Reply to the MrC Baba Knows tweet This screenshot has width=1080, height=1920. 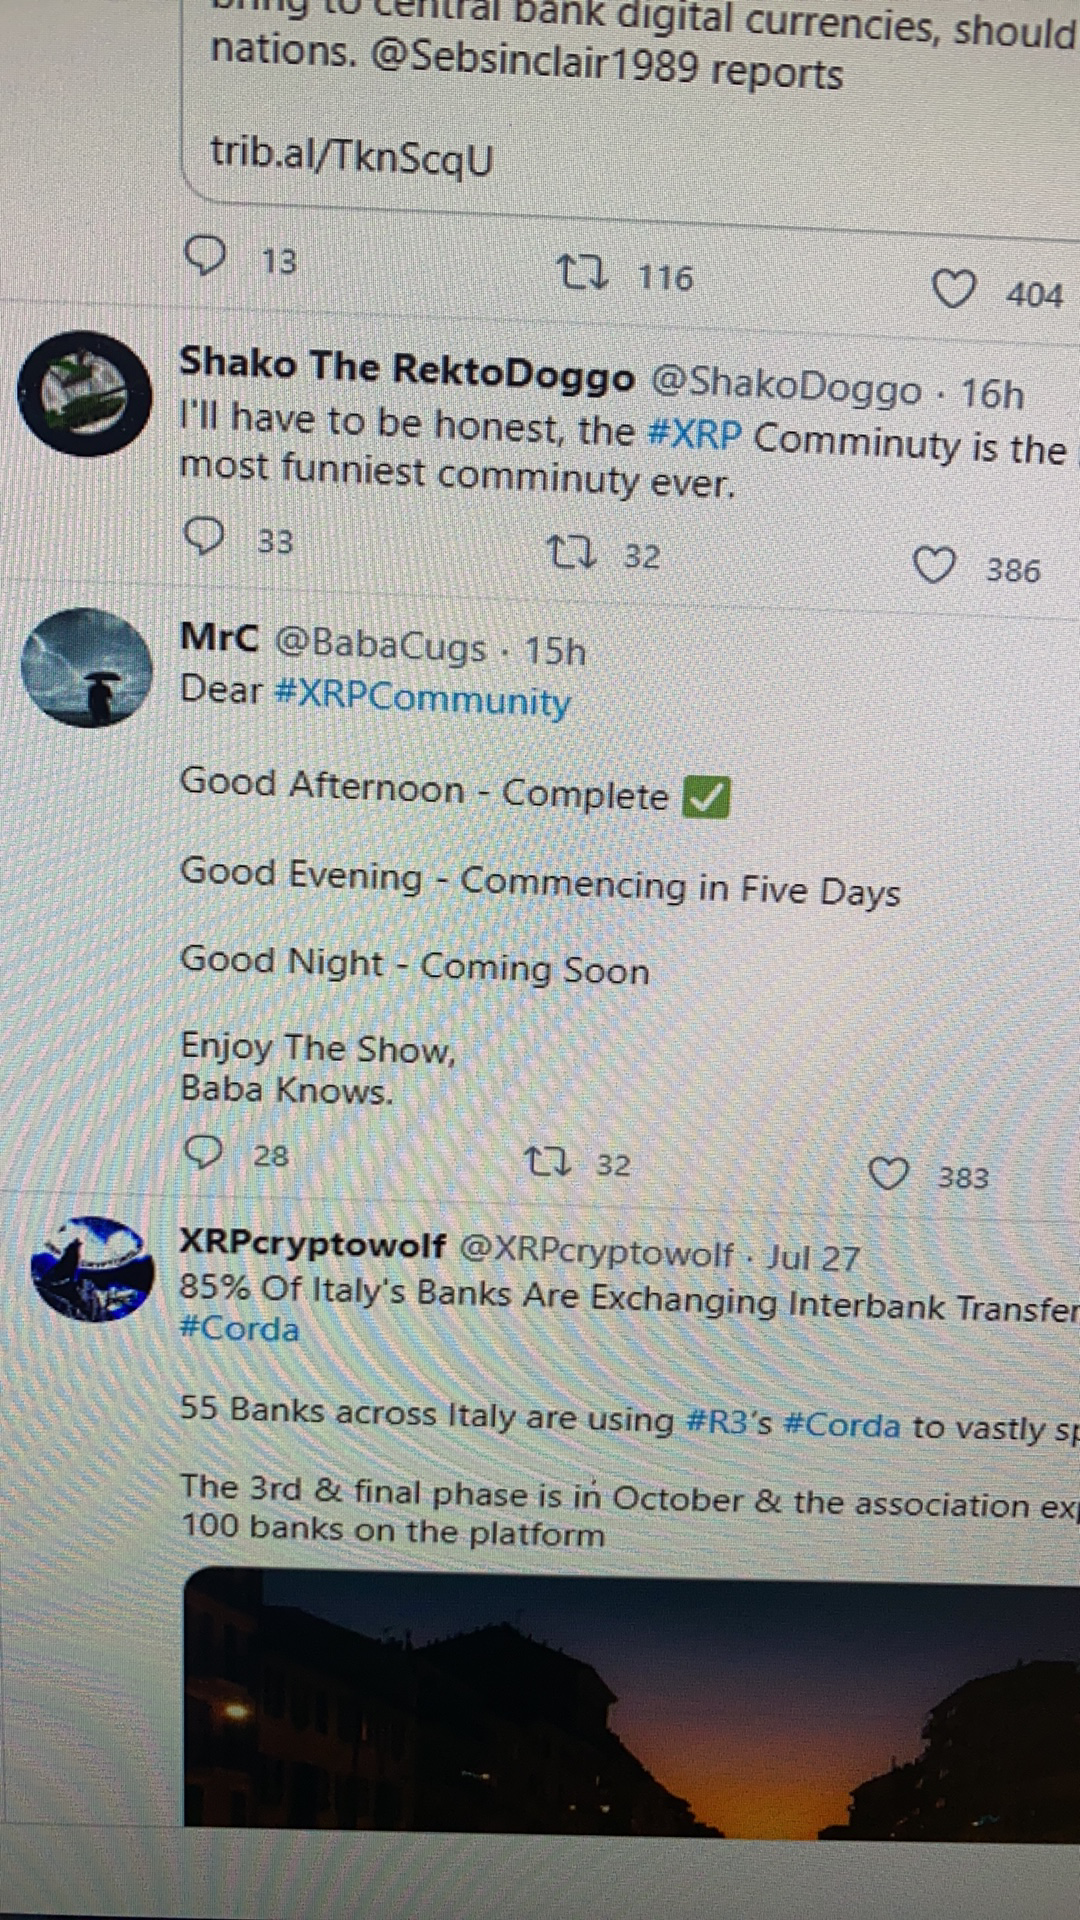204,1153
